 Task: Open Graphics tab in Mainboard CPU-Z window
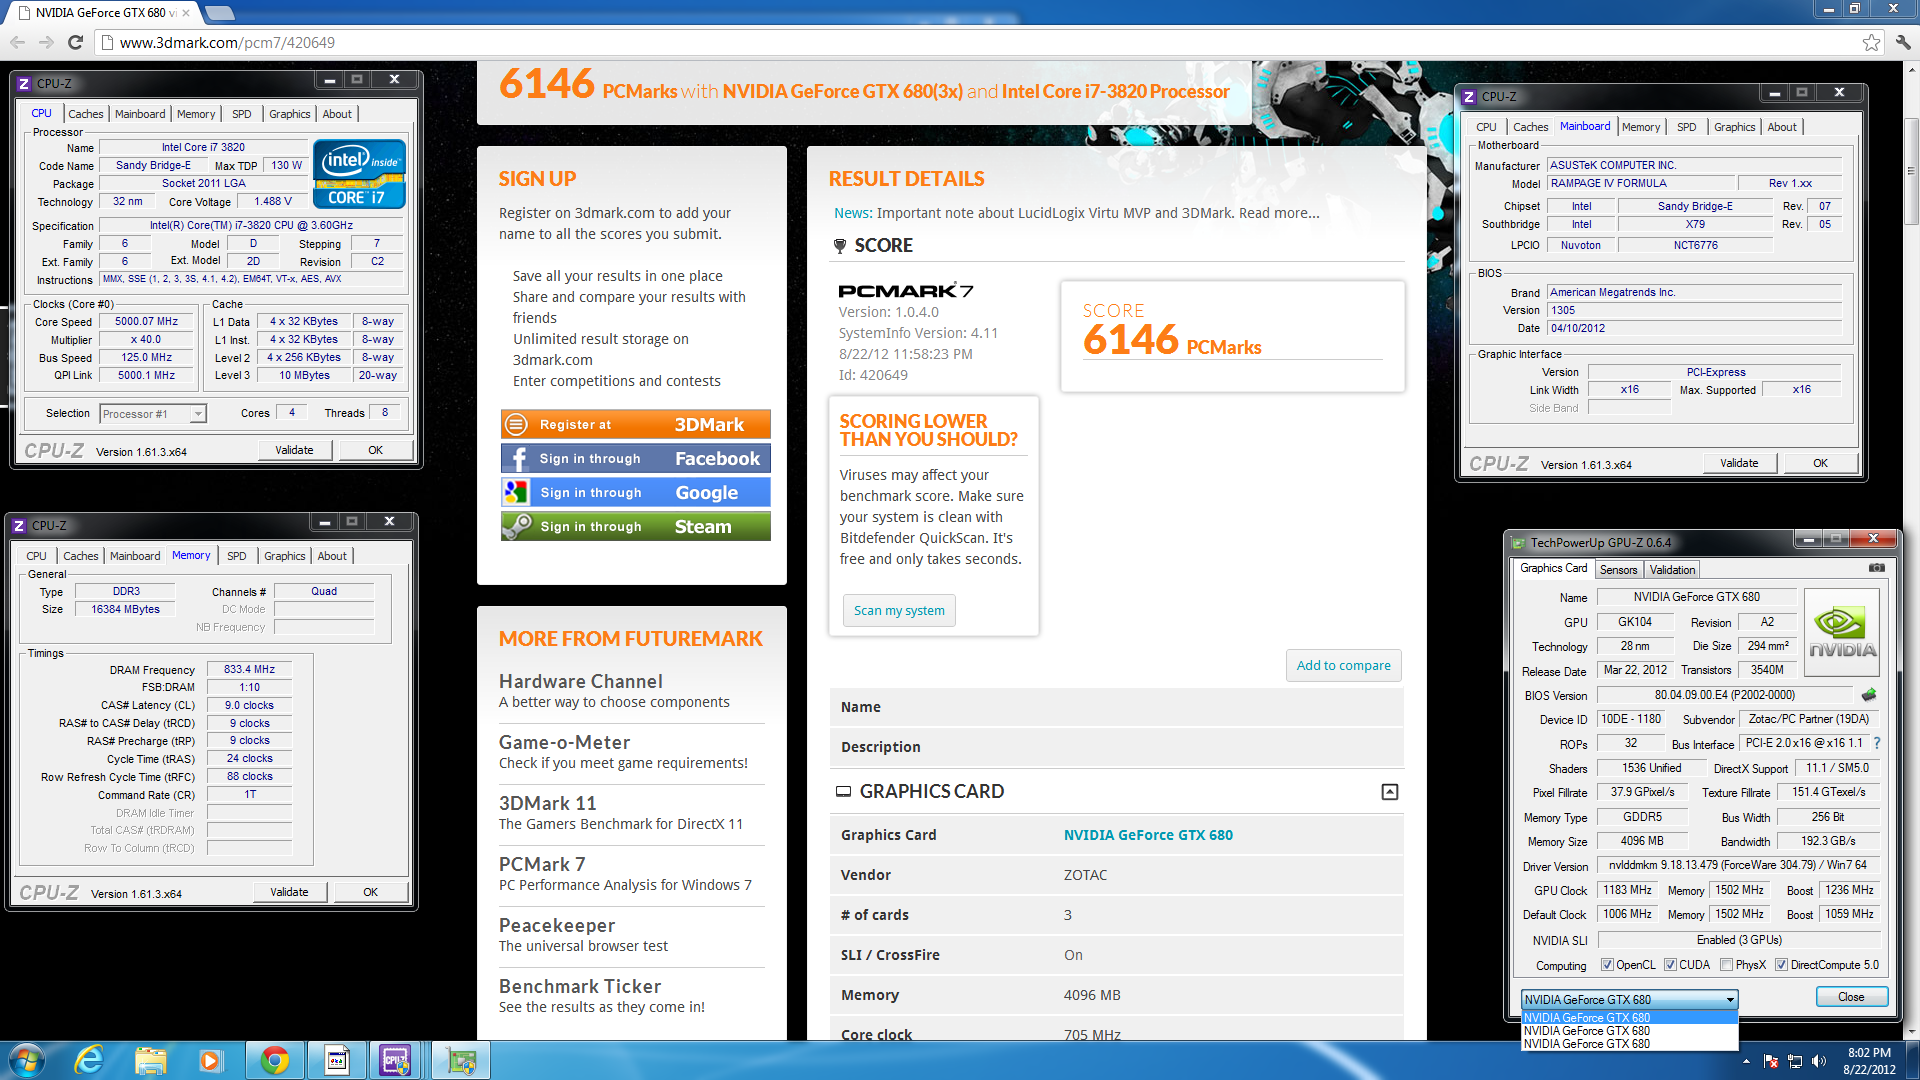click(1734, 127)
